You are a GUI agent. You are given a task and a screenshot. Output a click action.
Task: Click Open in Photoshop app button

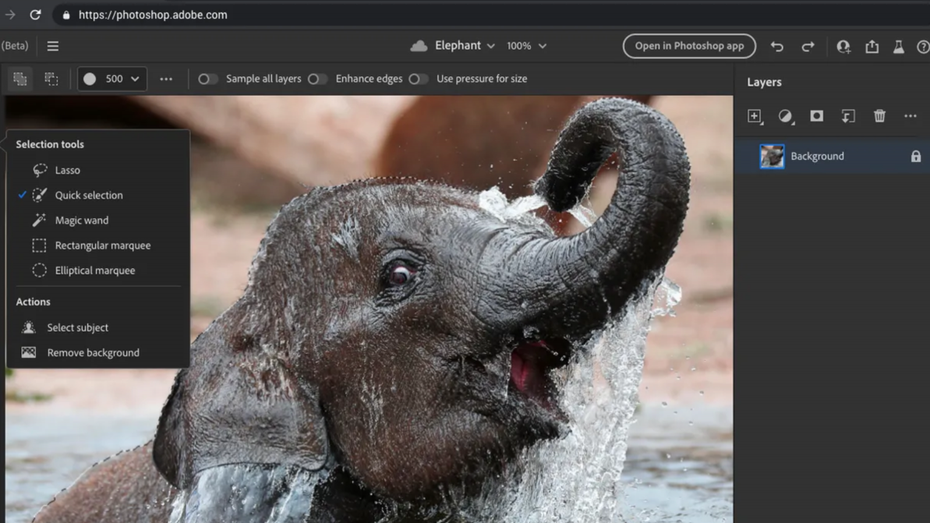click(689, 46)
